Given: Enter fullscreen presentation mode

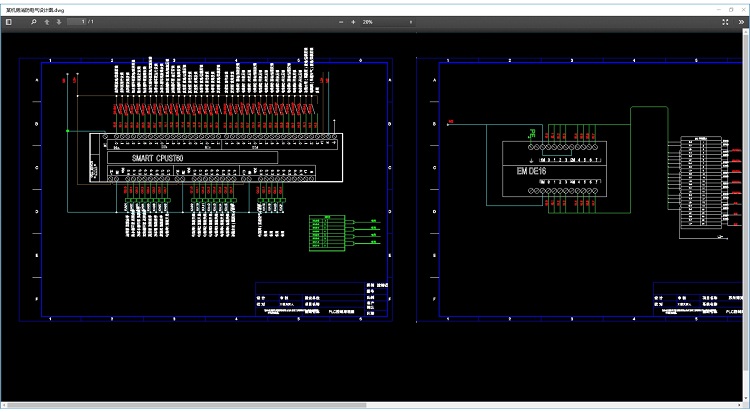Looking at the screenshot, I should [727, 21].
